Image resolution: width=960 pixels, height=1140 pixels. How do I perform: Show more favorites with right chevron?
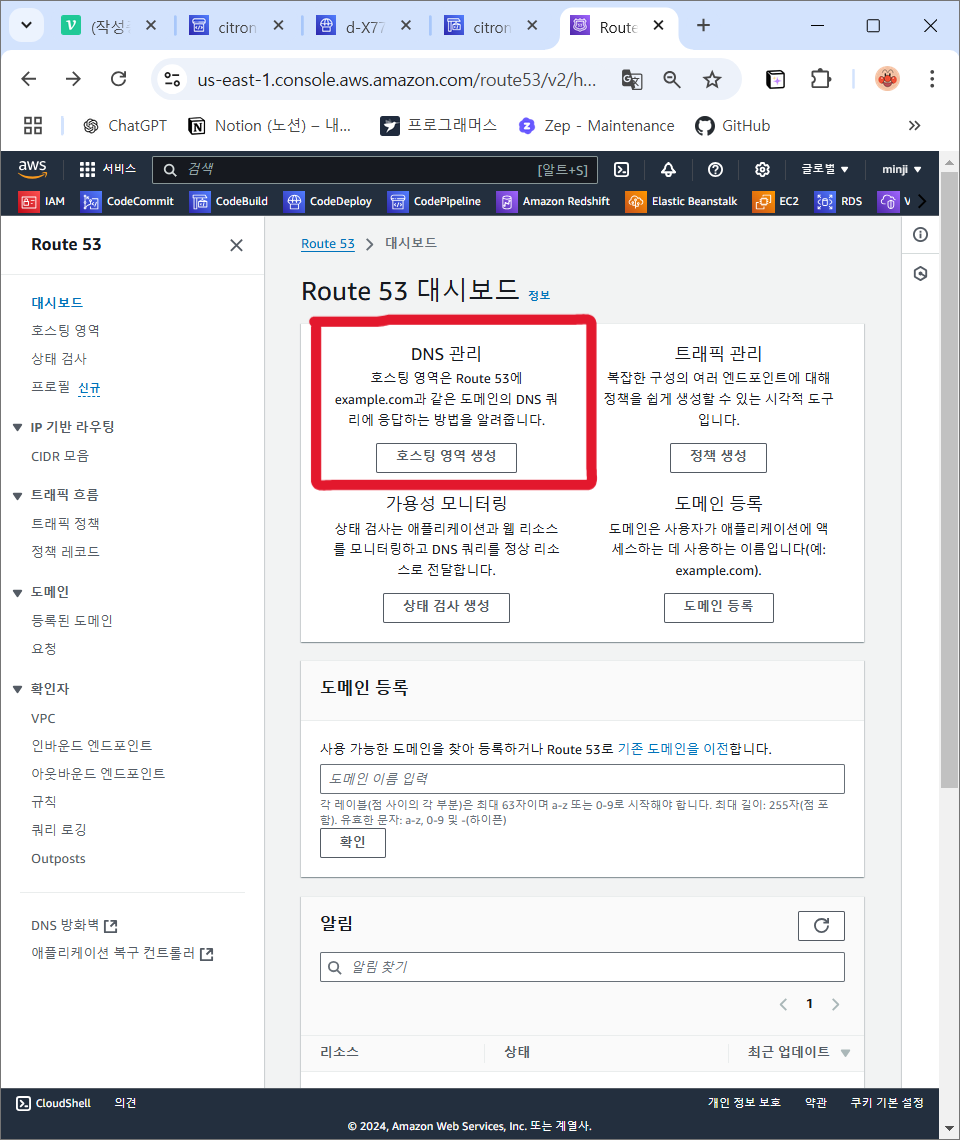pos(922,201)
